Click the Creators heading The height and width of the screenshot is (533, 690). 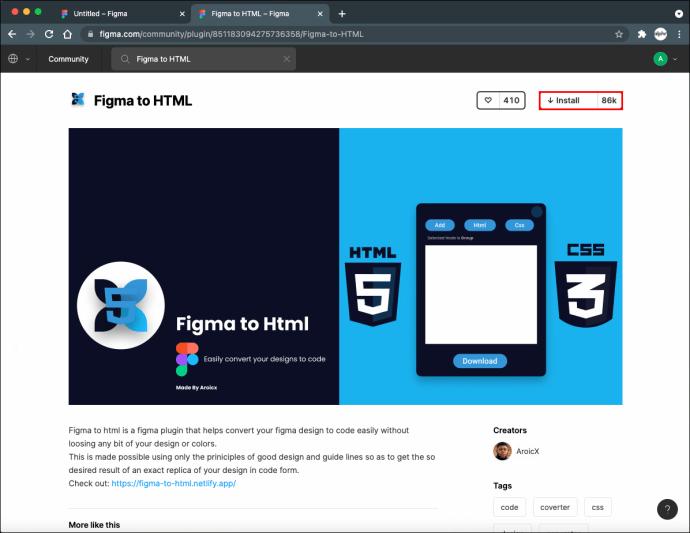pyautogui.click(x=510, y=430)
